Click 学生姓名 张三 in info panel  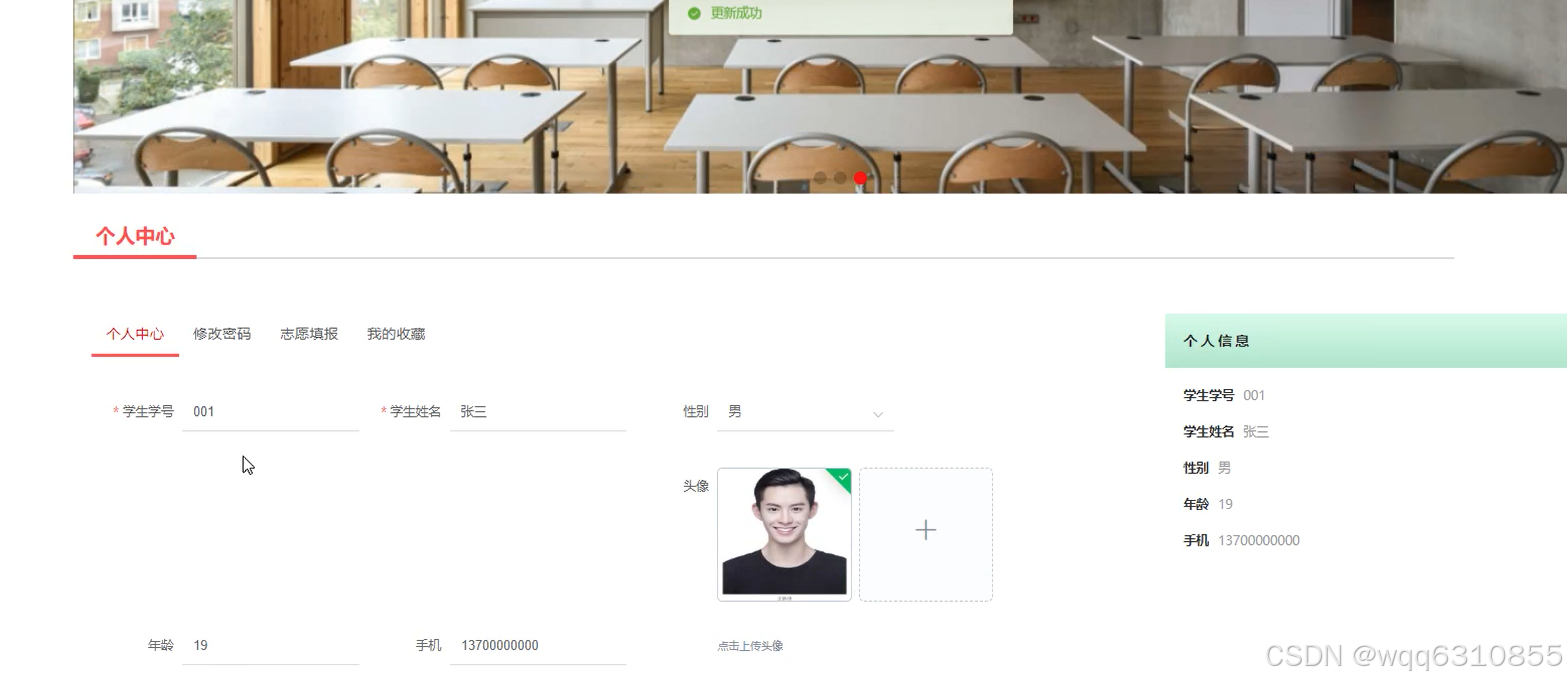1226,432
